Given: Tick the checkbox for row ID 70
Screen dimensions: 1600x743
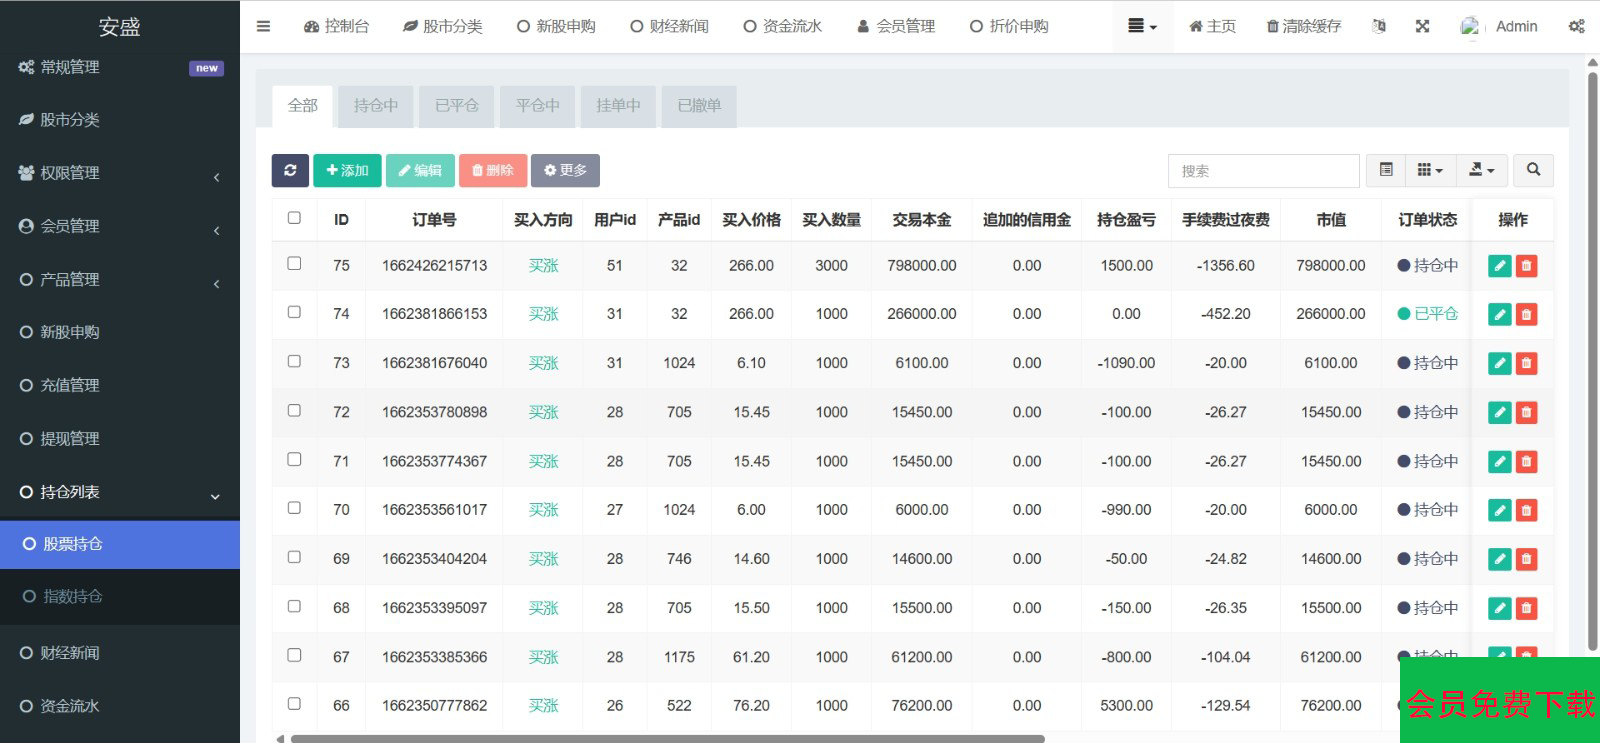Looking at the screenshot, I should [x=294, y=509].
